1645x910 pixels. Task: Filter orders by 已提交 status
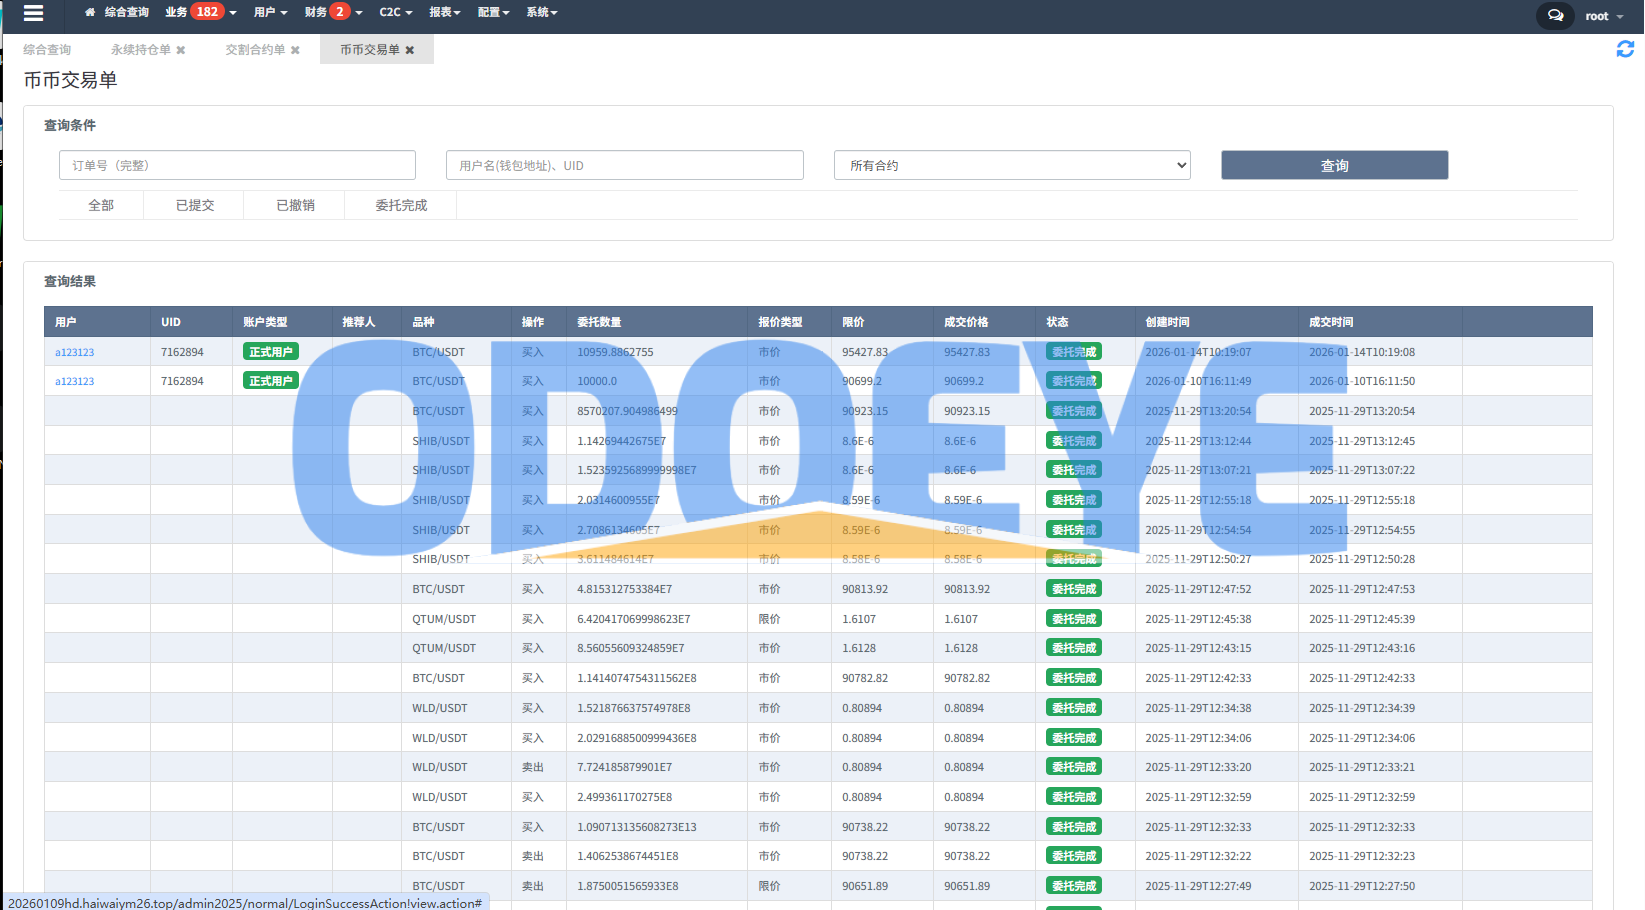coord(195,205)
